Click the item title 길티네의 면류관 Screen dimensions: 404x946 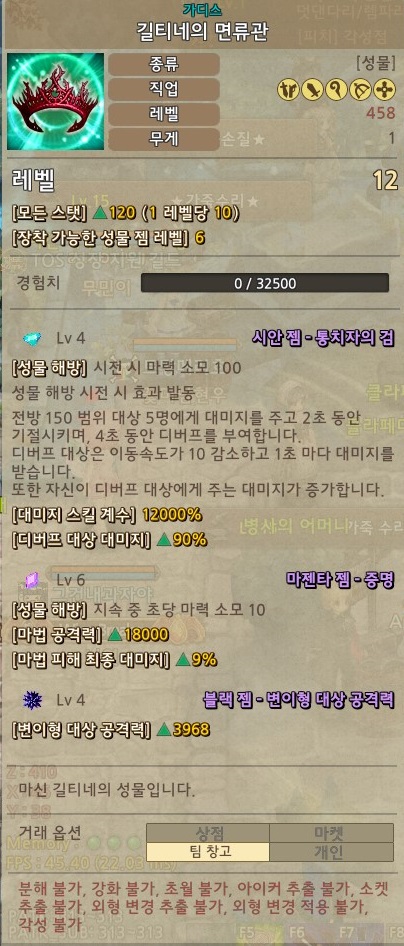[x=201, y=31]
